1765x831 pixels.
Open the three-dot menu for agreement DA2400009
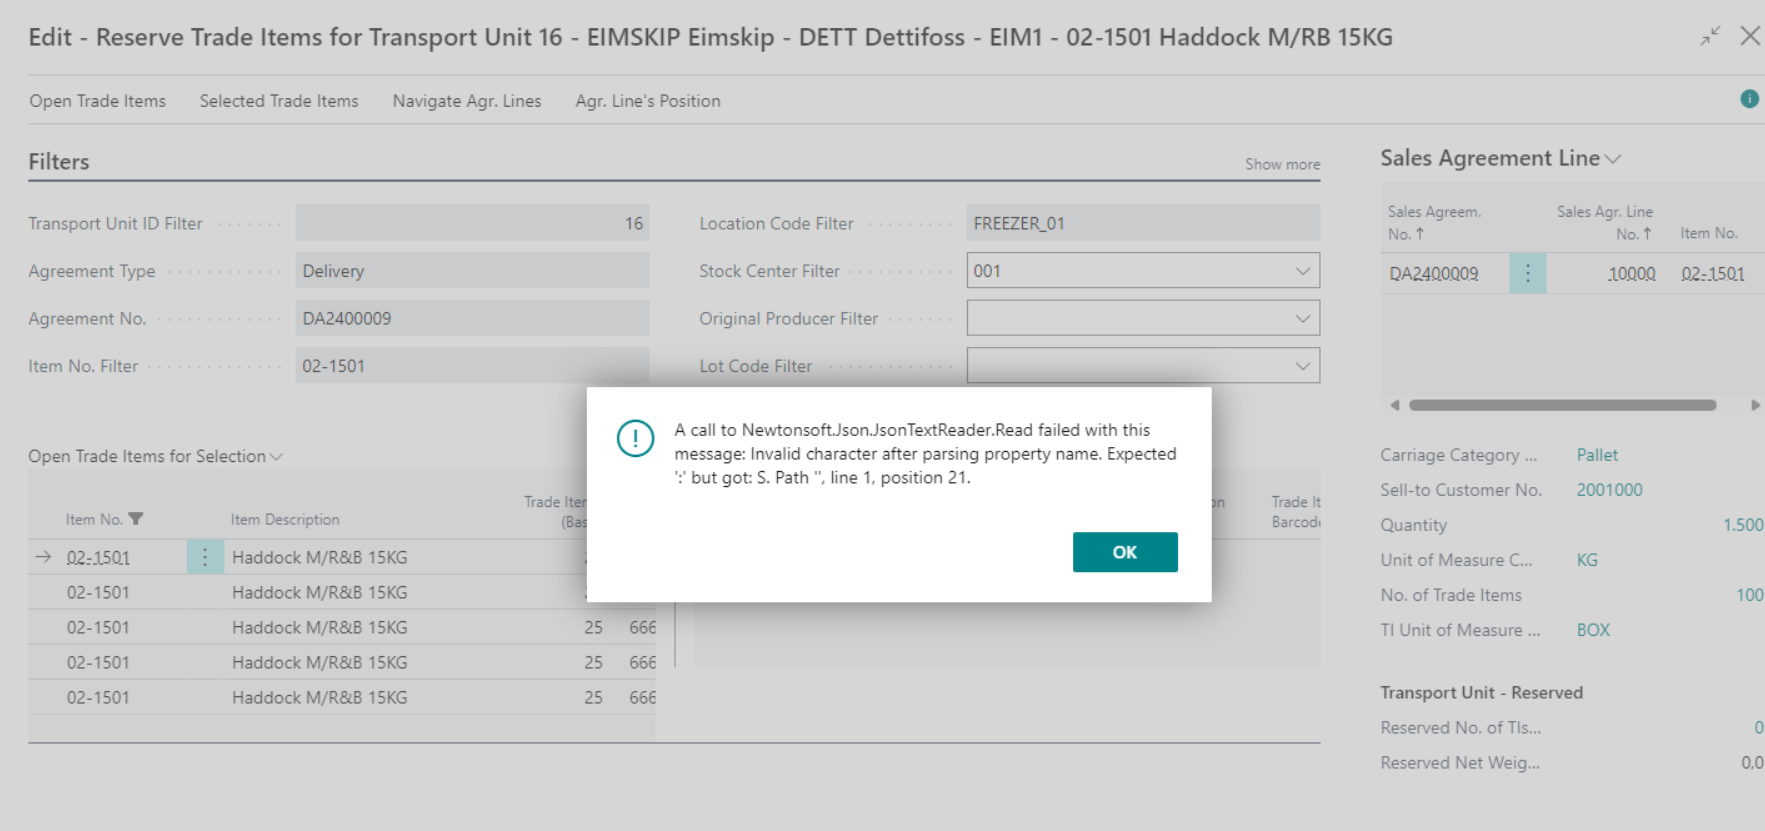coord(1527,274)
